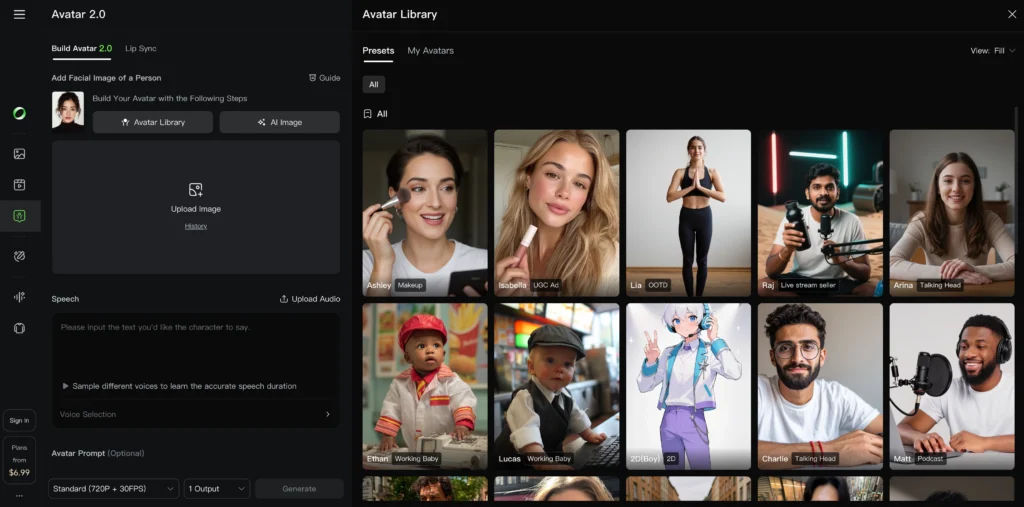Open the audio waveform sidebar icon

(x=19, y=297)
